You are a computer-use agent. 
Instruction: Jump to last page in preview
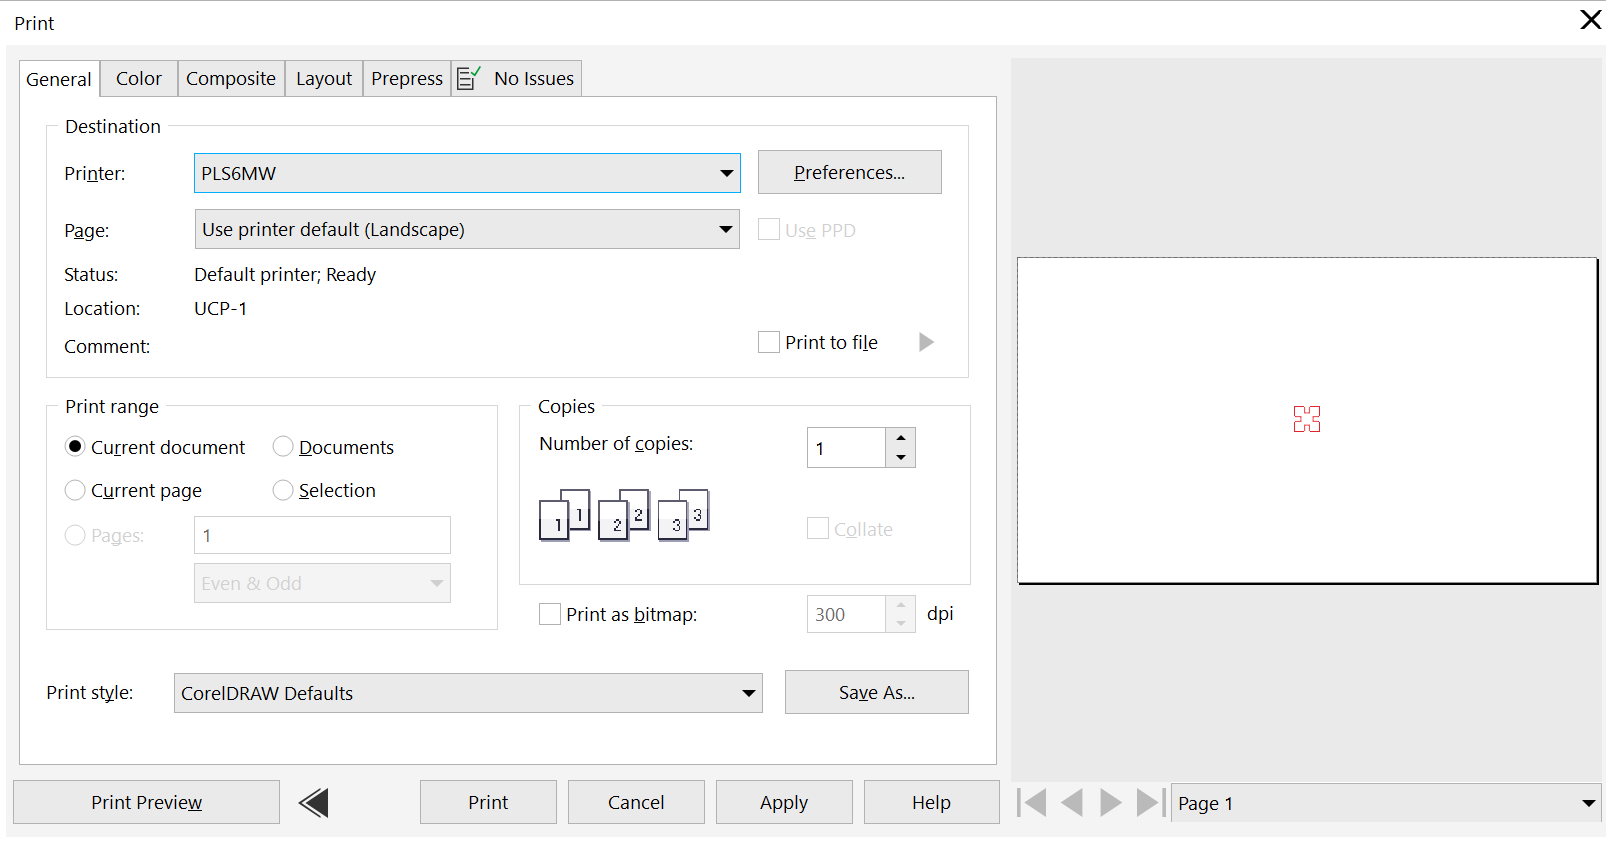(x=1151, y=803)
